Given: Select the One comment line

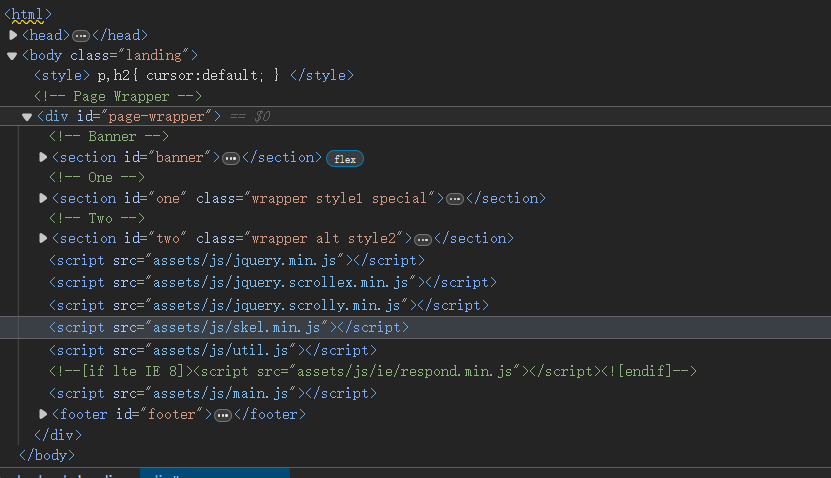Looking at the screenshot, I should click(x=97, y=178).
